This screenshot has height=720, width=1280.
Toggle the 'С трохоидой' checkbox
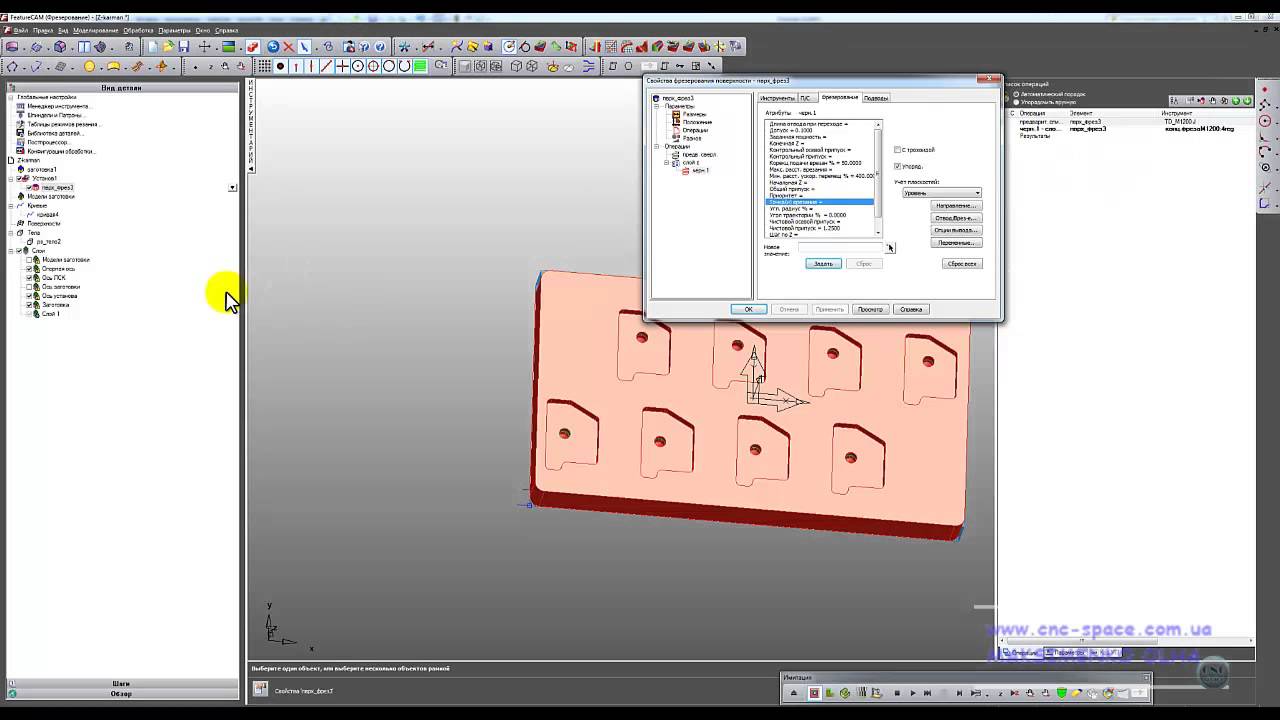(897, 149)
